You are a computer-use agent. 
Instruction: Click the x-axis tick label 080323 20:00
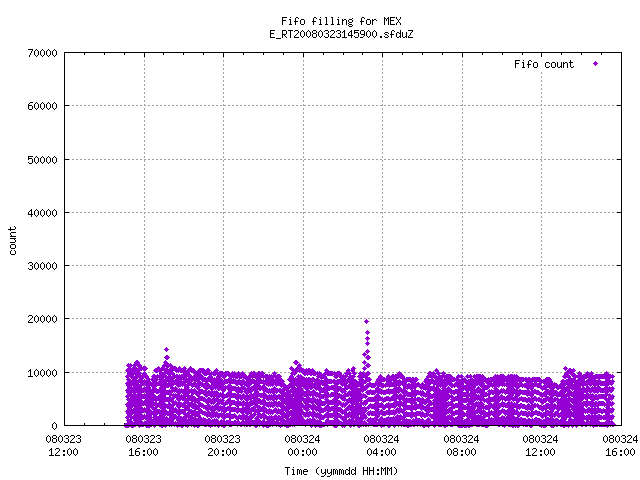(222, 446)
